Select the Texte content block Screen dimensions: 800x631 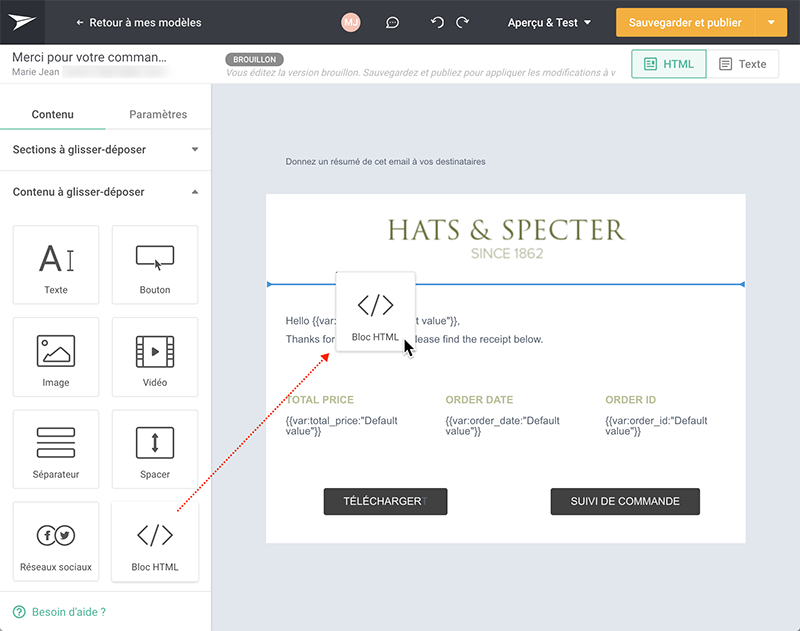(56, 265)
